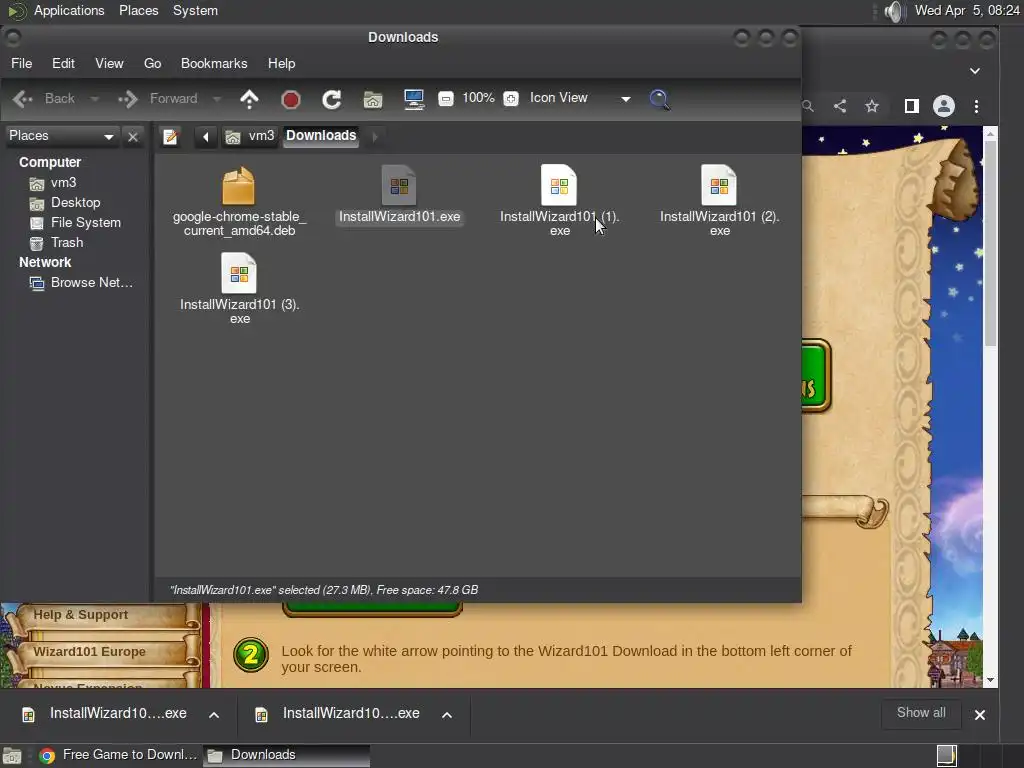The width and height of the screenshot is (1024, 768).
Task: Switch to Downloads taskbar window button
Action: tap(286, 755)
